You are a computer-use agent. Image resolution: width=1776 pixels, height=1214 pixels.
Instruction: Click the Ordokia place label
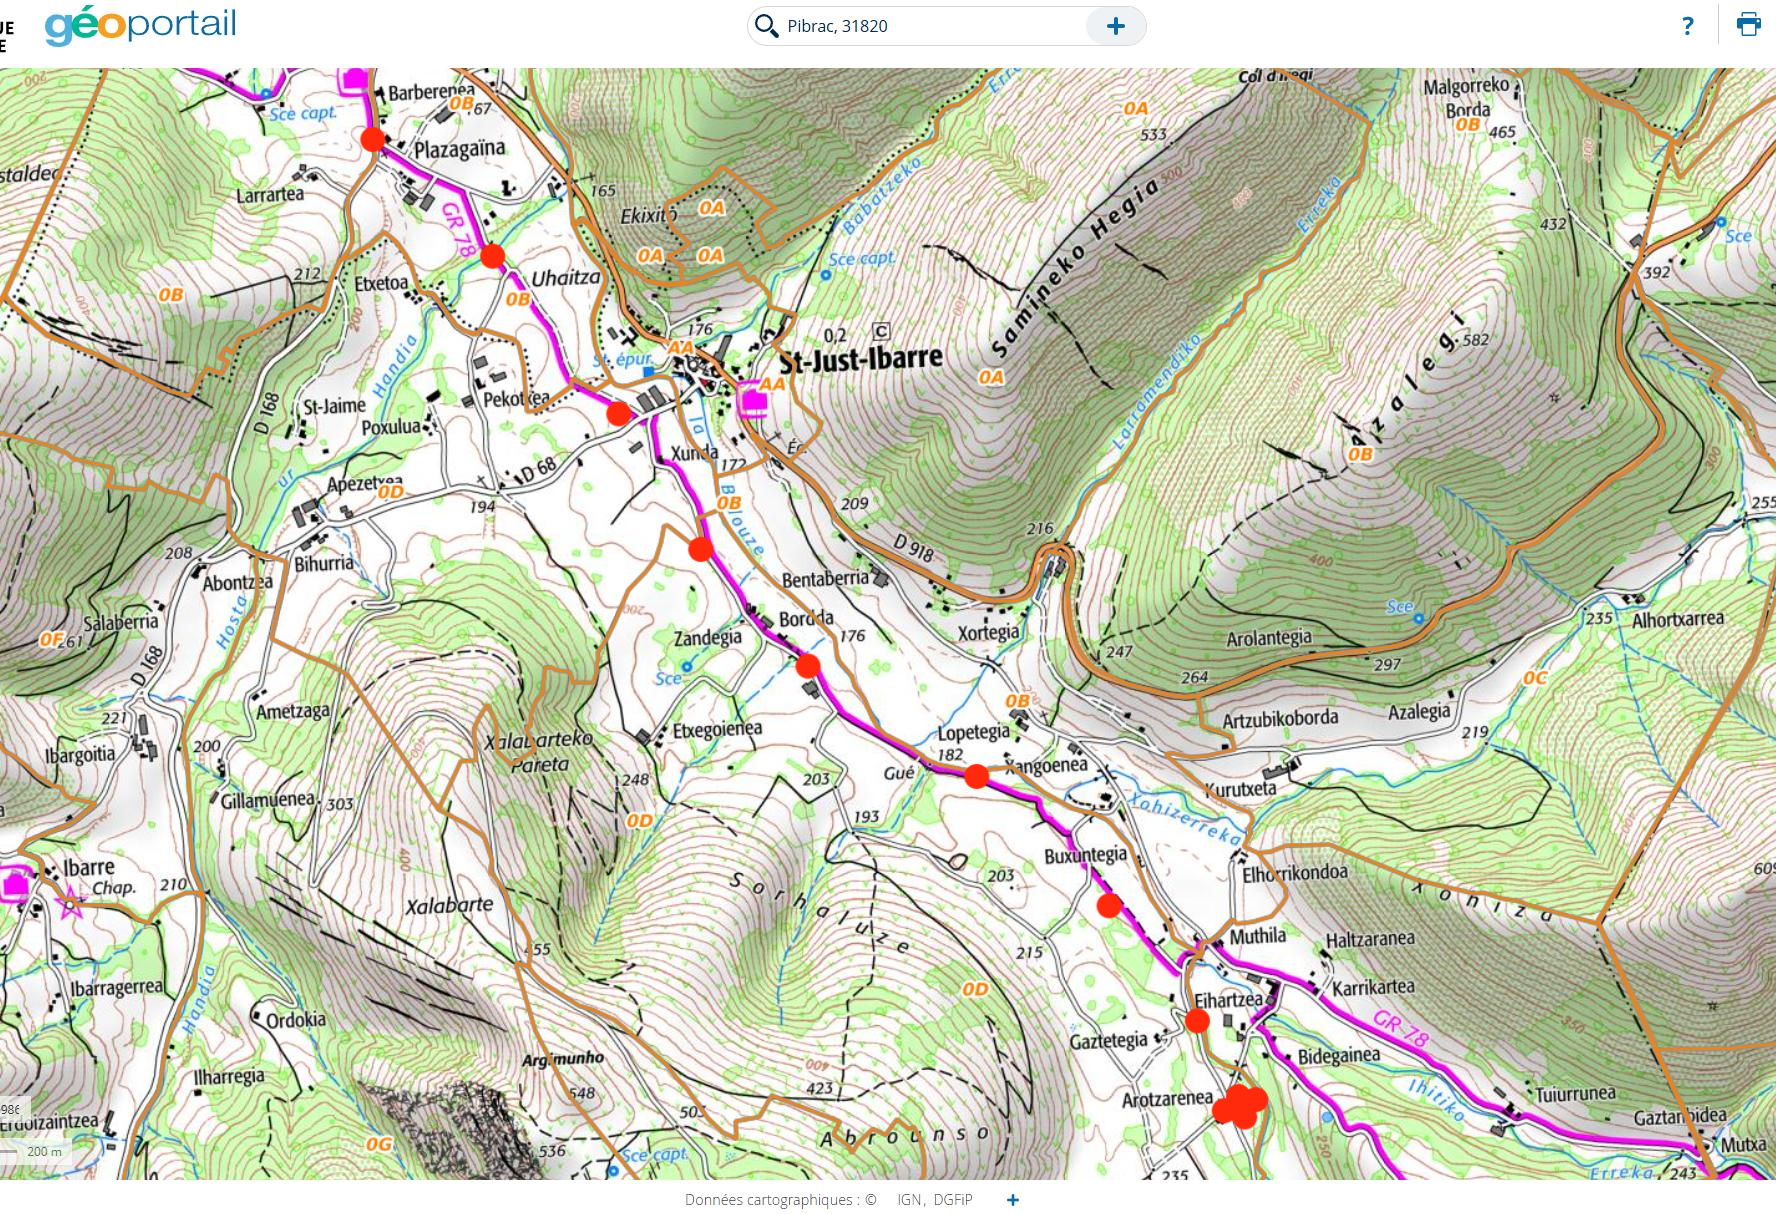tap(296, 1020)
